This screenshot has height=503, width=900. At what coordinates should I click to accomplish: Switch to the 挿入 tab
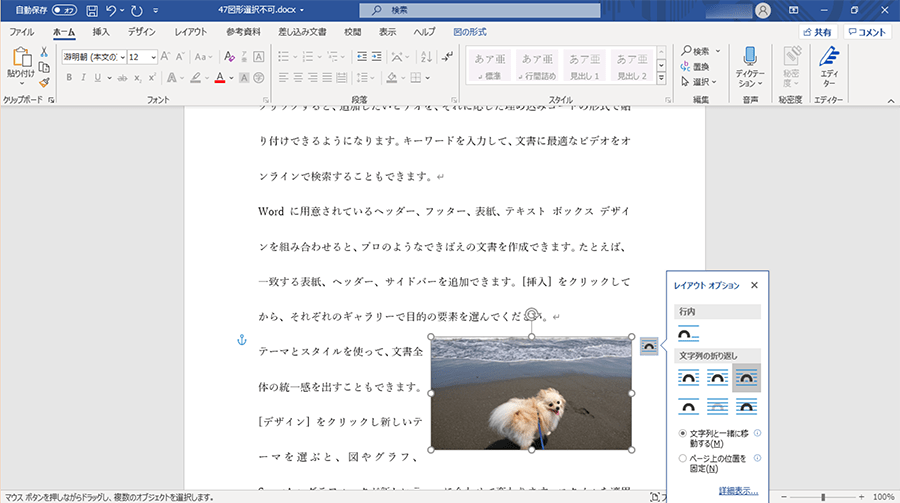[x=101, y=32]
